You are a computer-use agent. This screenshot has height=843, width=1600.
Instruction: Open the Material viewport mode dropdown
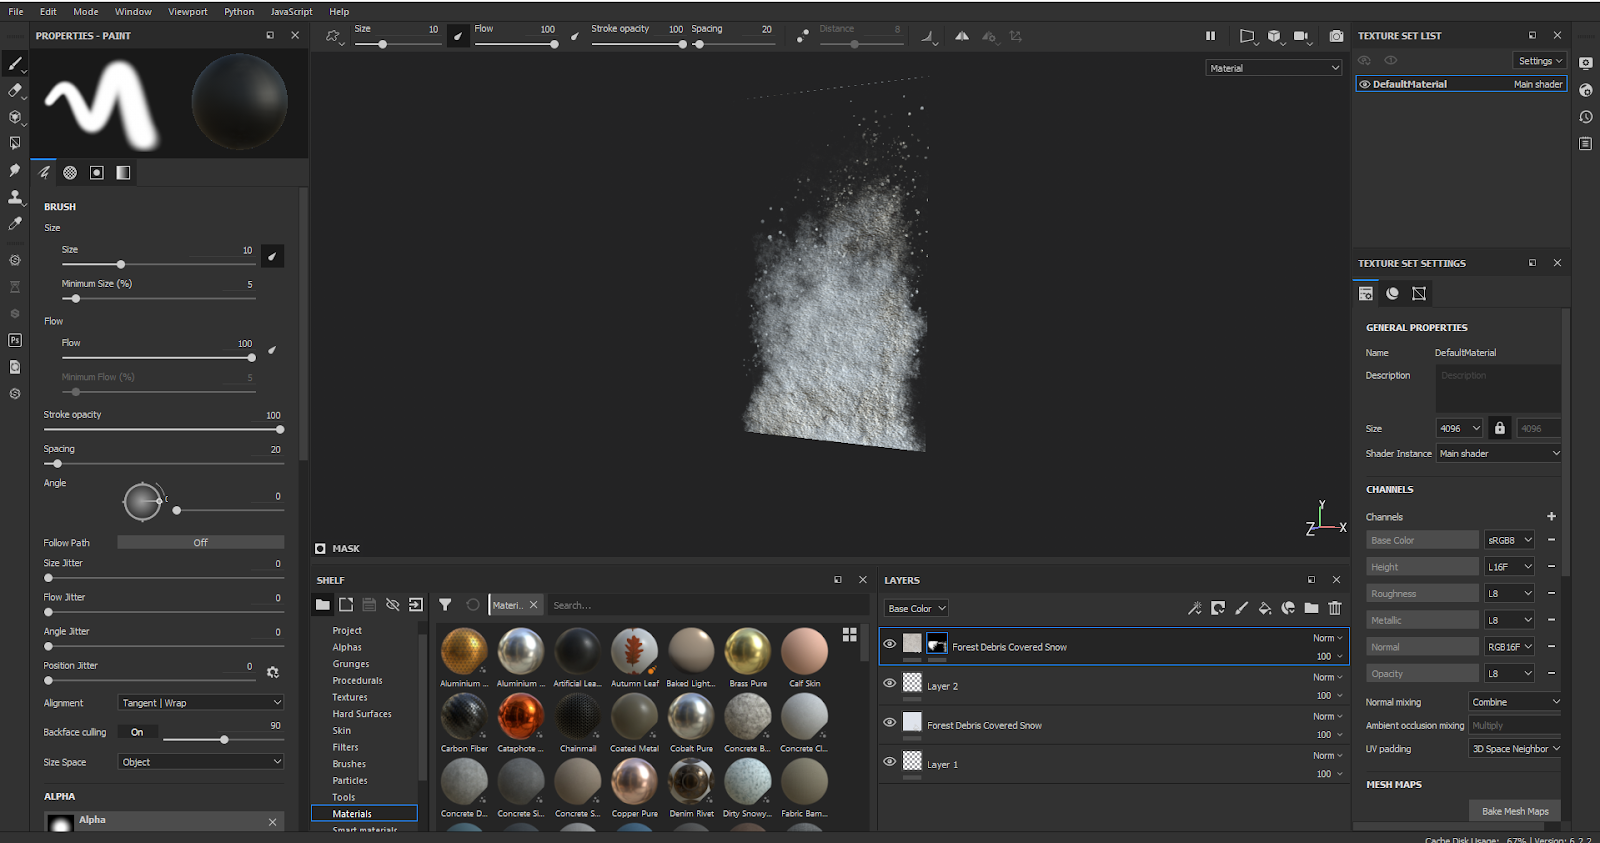coord(1273,68)
